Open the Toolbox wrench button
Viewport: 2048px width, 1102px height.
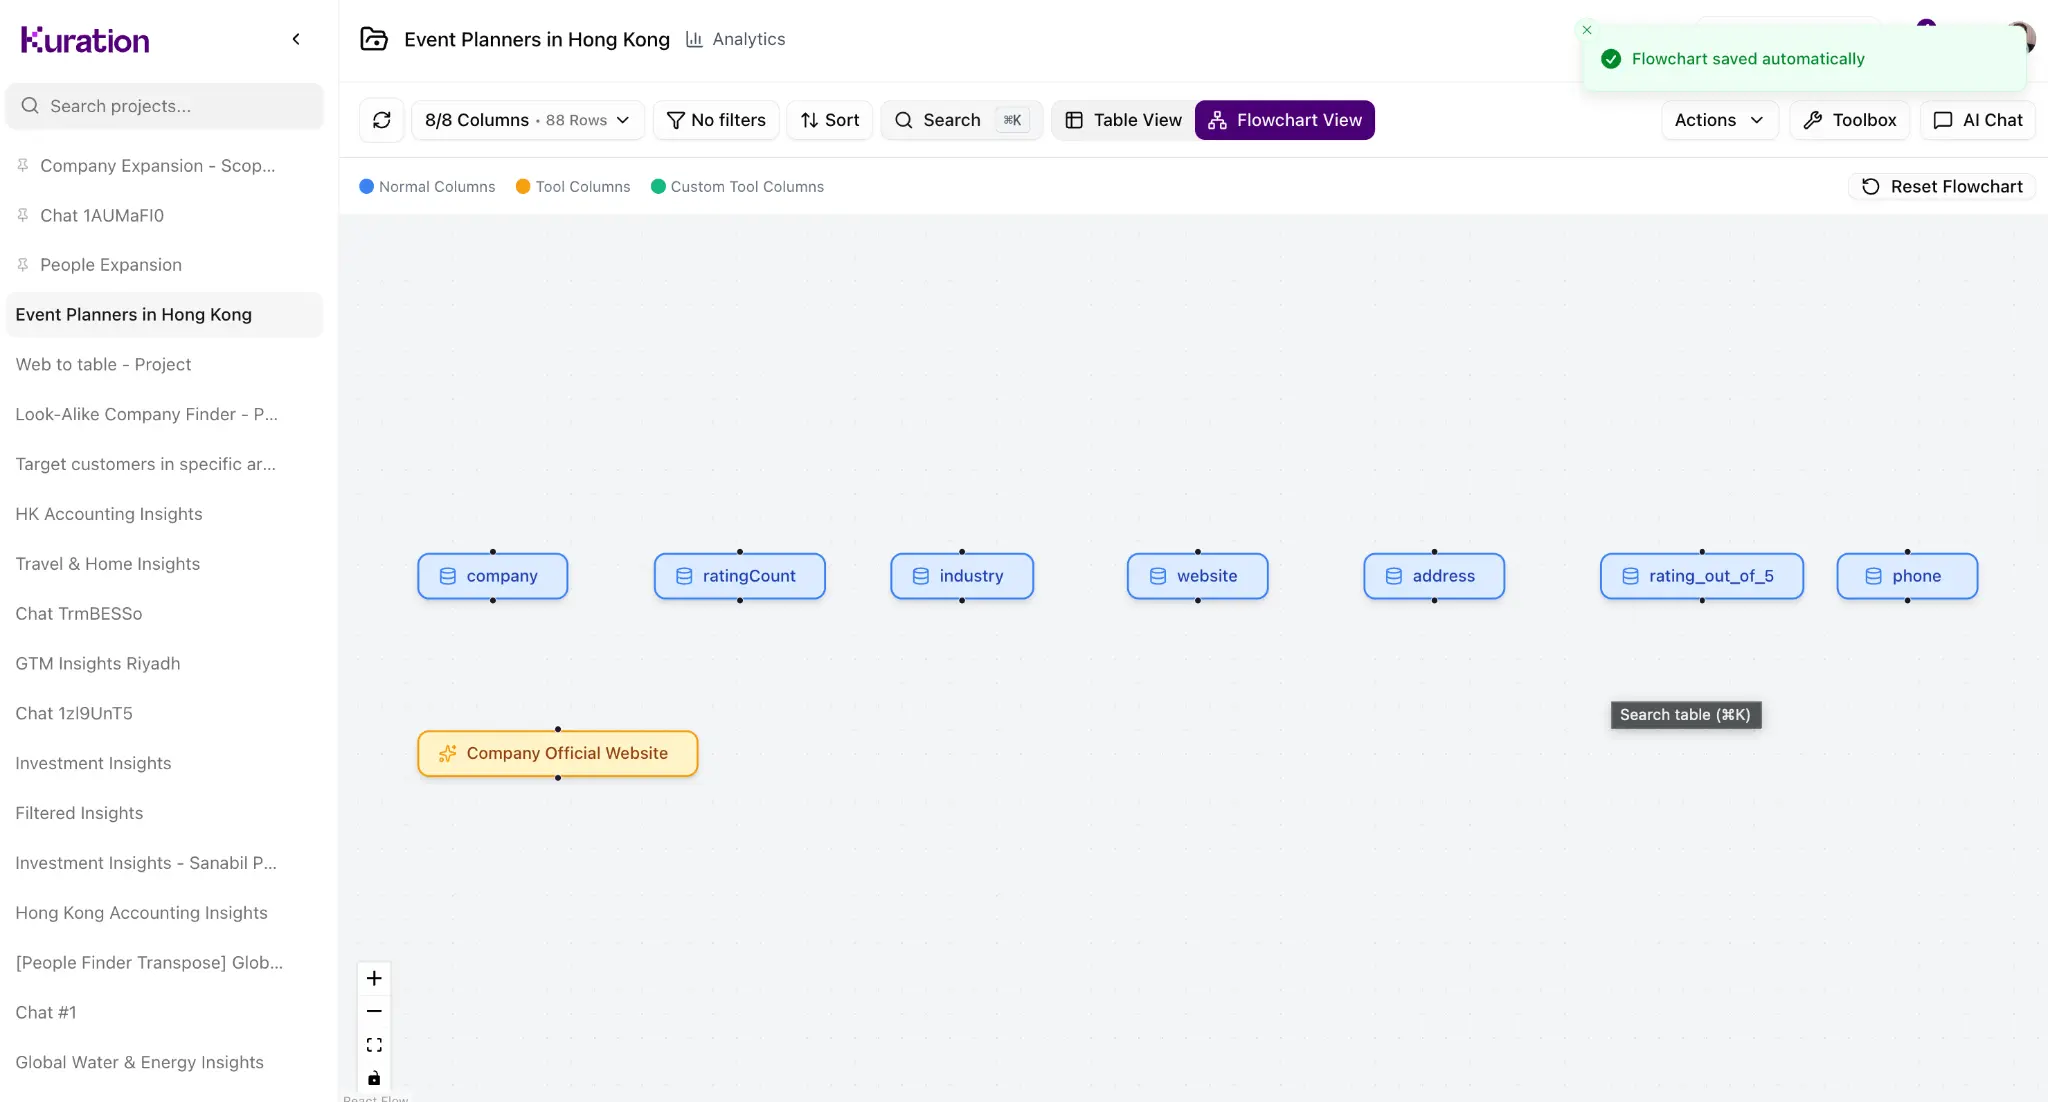[1849, 120]
